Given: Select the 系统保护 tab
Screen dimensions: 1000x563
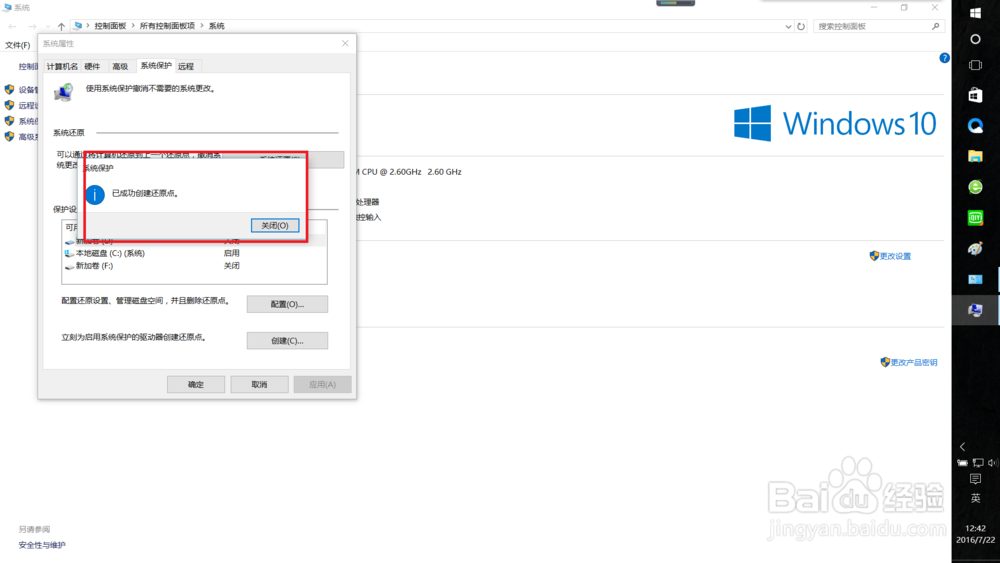Looking at the screenshot, I should tap(156, 66).
